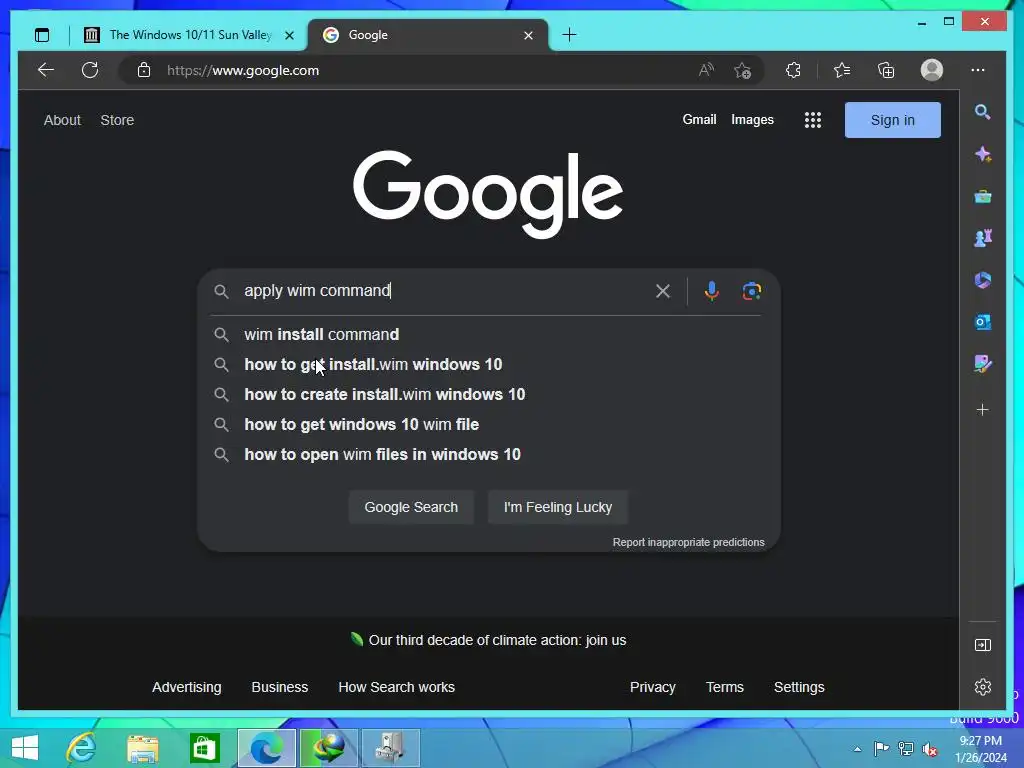This screenshot has width=1024, height=768.
Task: Open the taskbar clock 9:27 PM
Action: tap(980, 749)
